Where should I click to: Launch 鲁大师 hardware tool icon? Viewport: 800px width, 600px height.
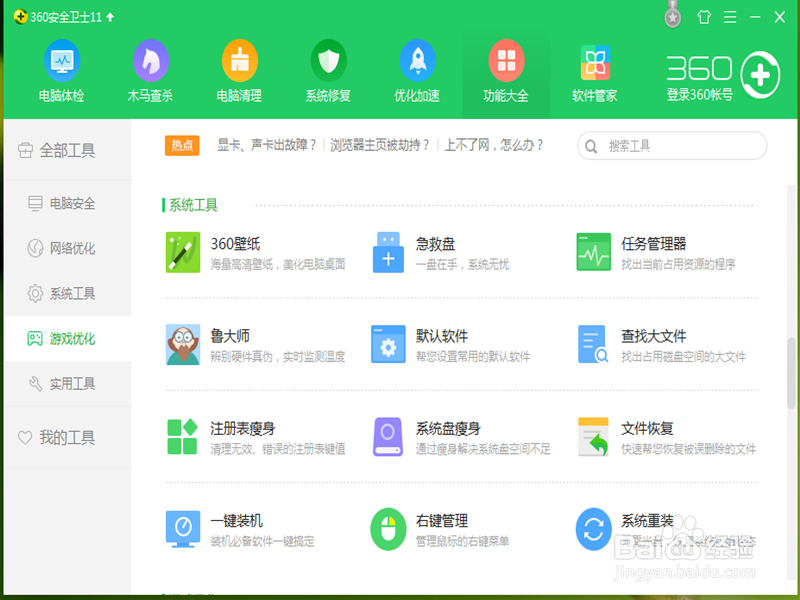[x=183, y=344]
